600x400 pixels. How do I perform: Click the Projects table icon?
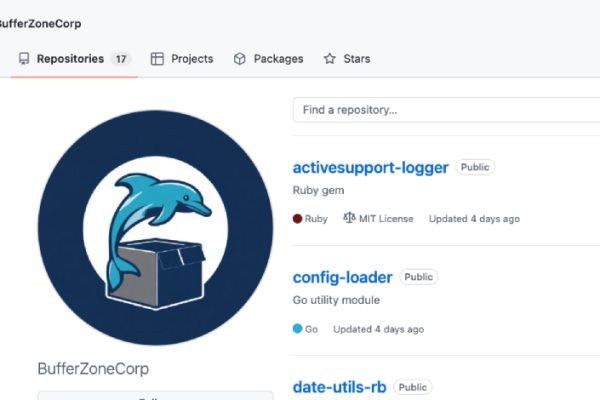pyautogui.click(x=157, y=59)
